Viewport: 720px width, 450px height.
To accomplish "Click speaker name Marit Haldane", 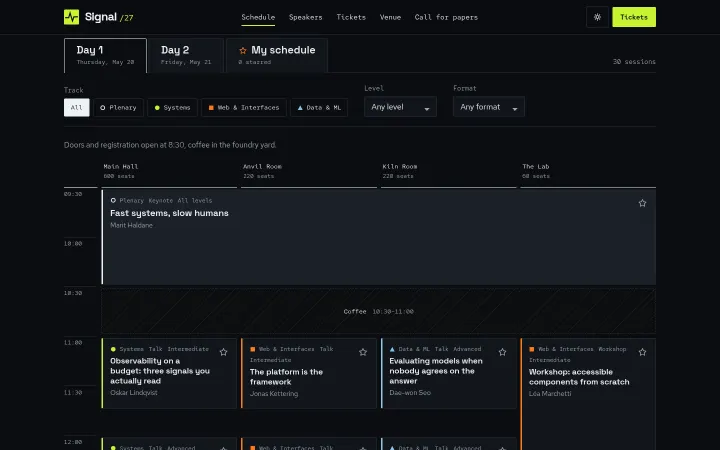I will click(x=131, y=225).
